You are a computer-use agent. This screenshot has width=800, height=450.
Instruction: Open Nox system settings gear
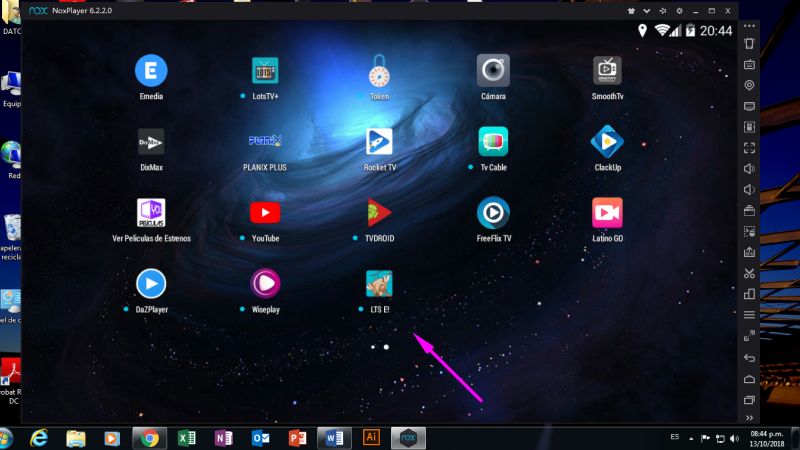point(679,11)
